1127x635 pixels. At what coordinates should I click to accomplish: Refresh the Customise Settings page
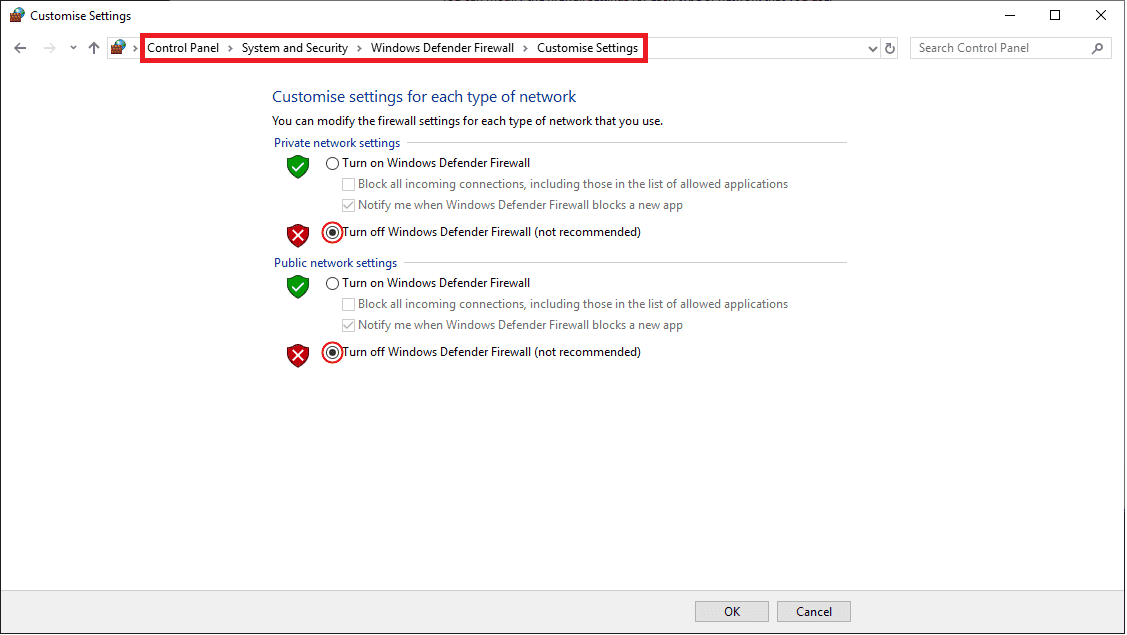[x=889, y=47]
